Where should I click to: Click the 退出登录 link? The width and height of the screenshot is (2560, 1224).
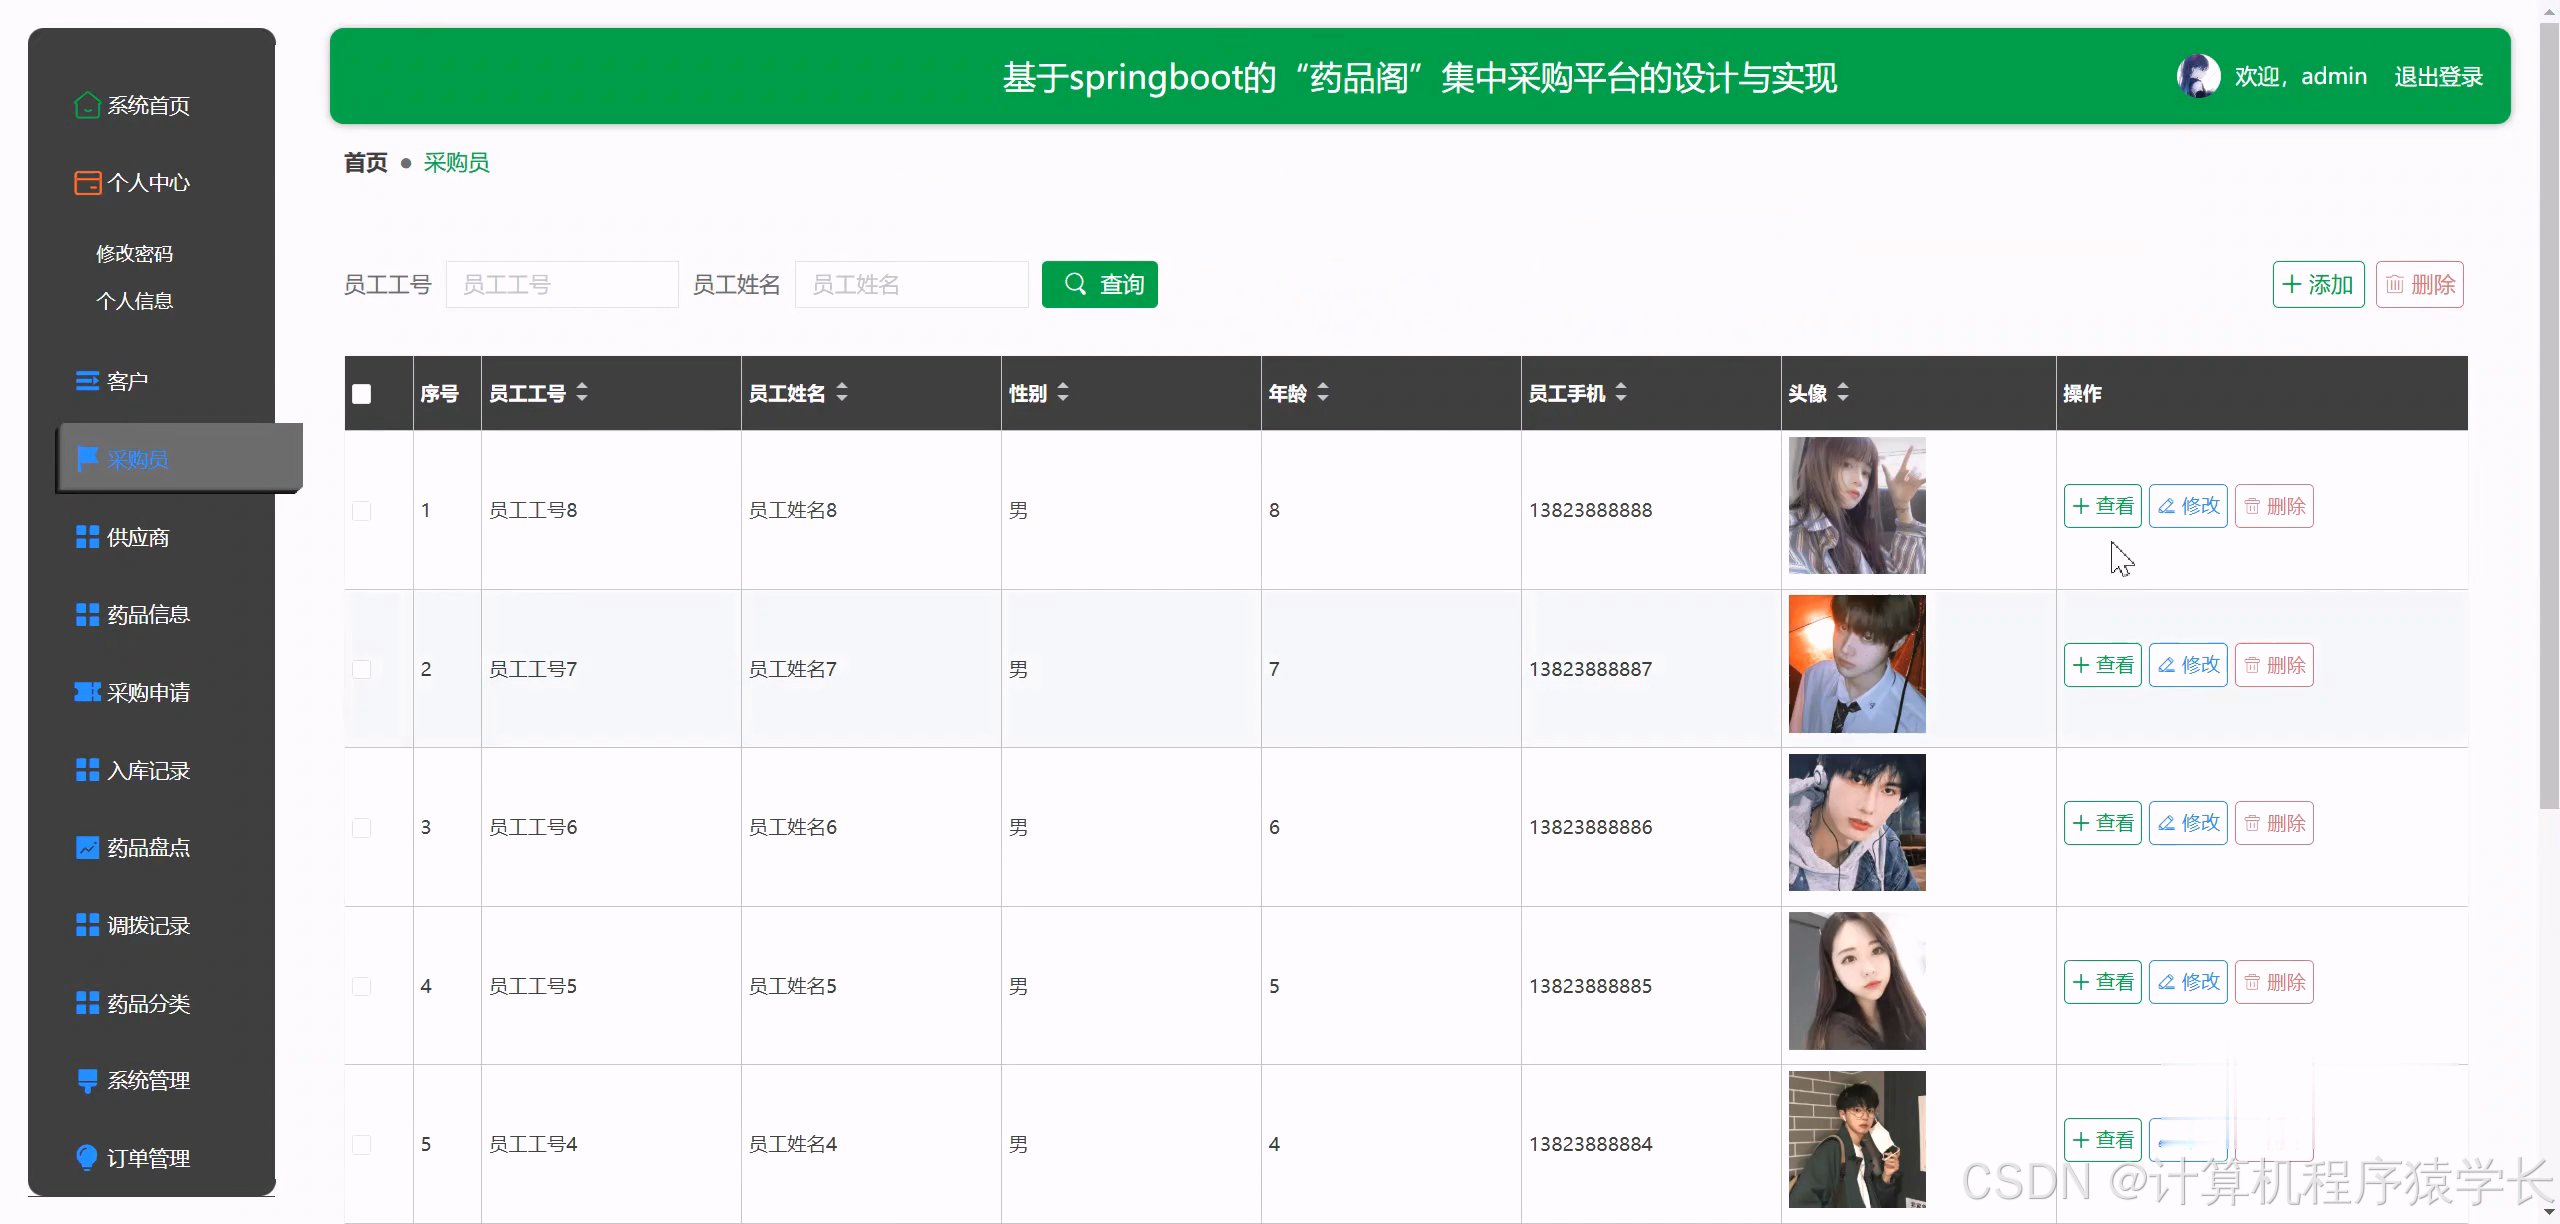point(2438,77)
